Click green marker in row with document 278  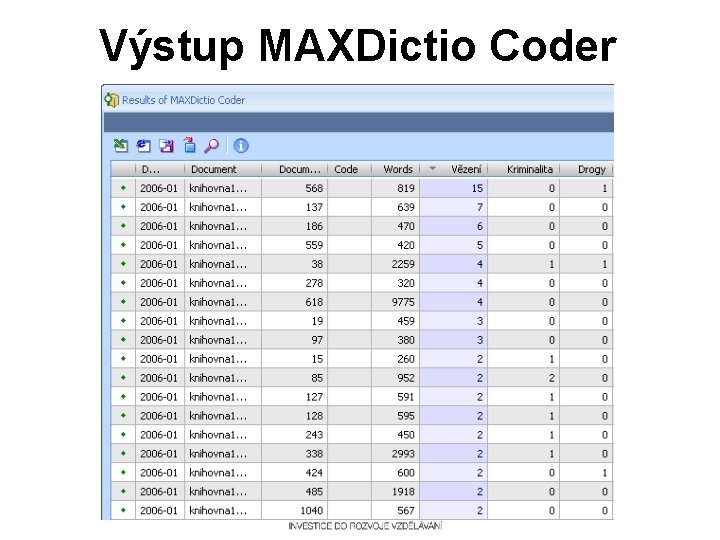coord(123,283)
